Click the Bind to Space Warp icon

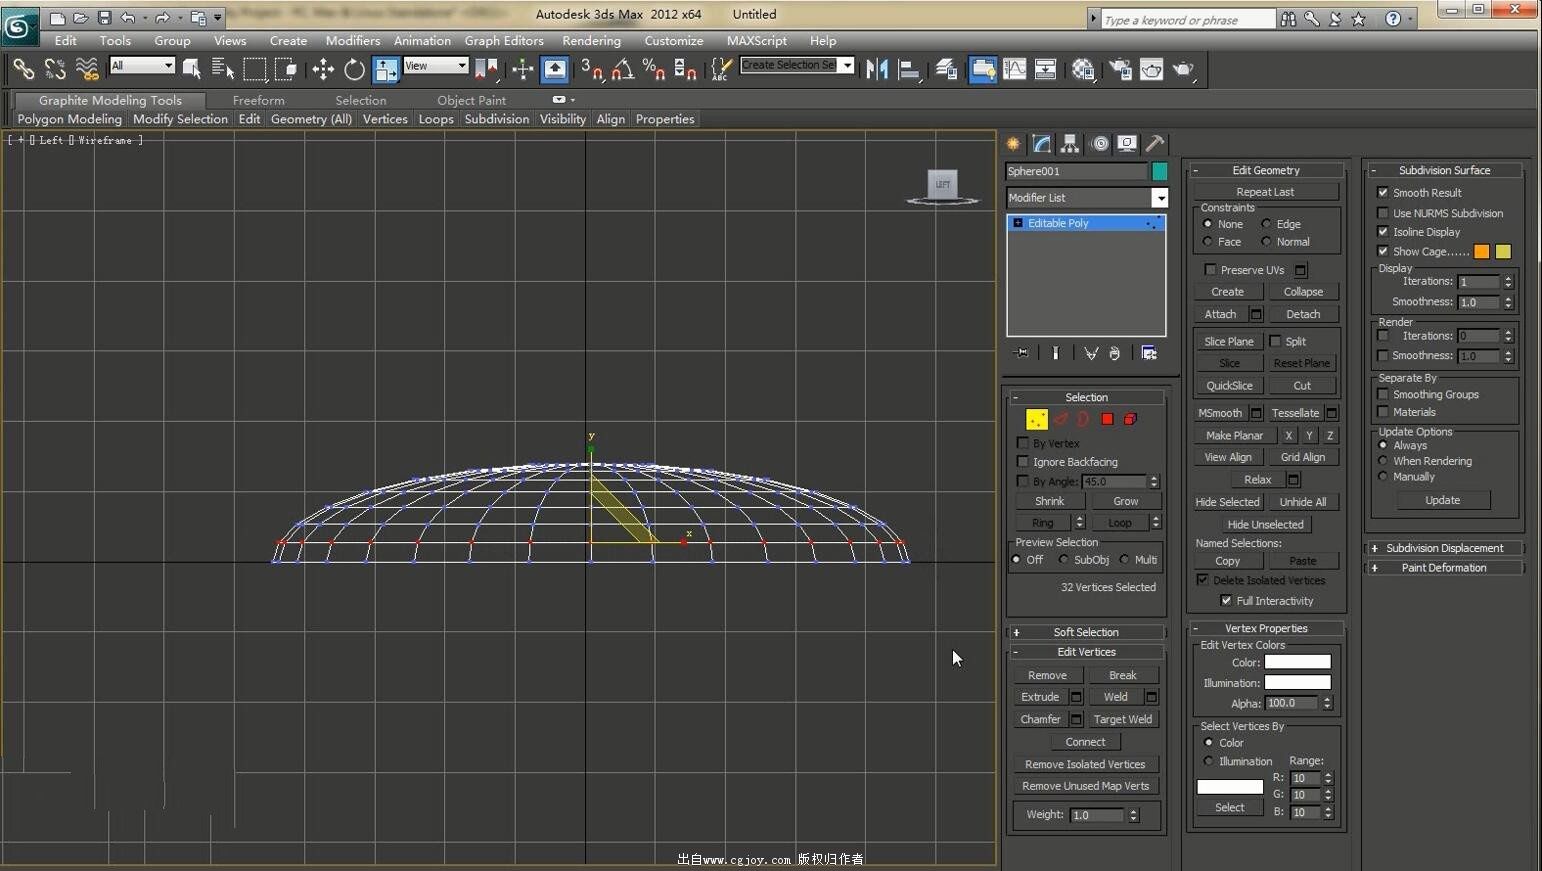87,69
